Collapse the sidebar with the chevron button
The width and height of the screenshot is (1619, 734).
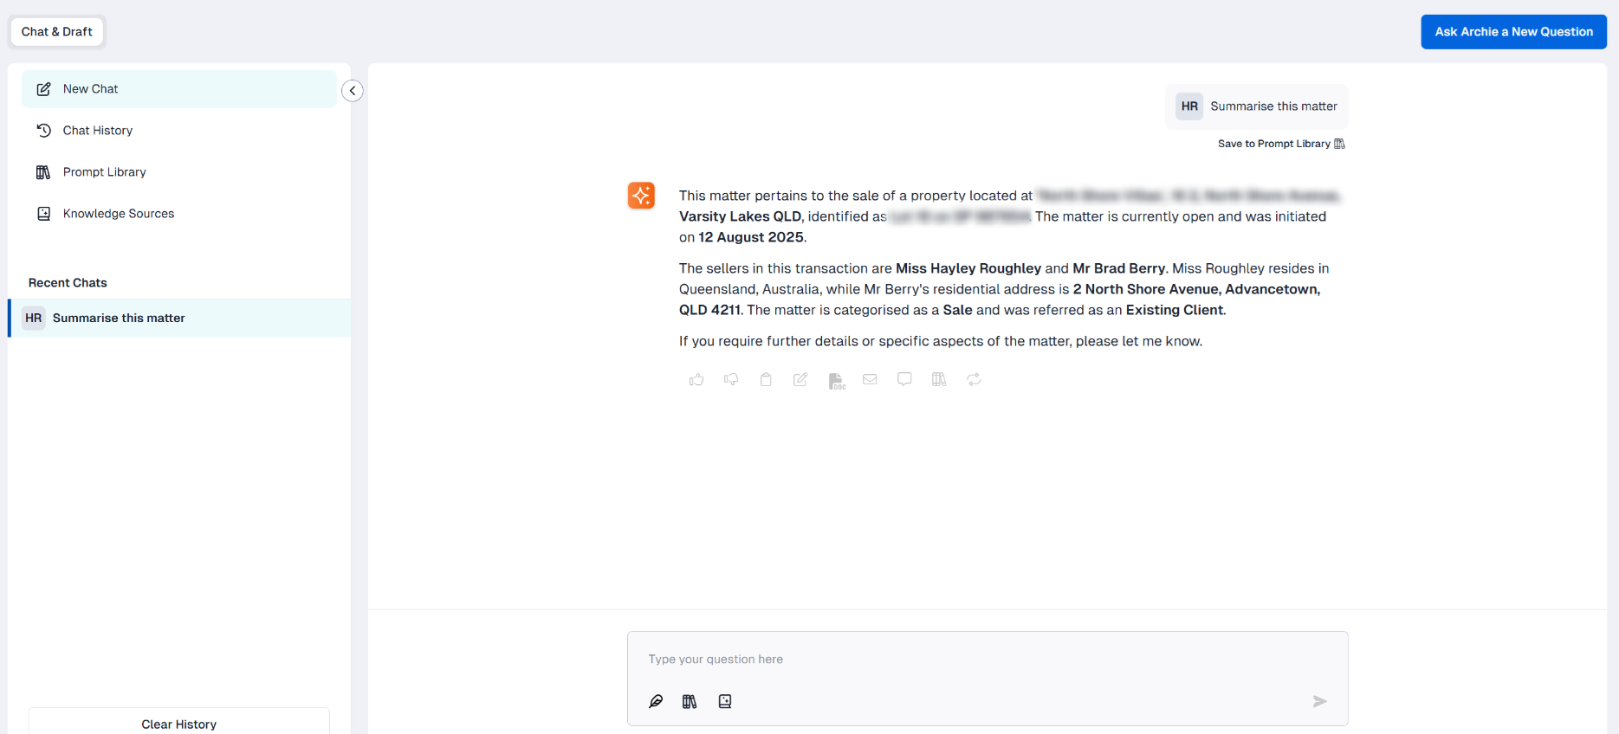(352, 91)
